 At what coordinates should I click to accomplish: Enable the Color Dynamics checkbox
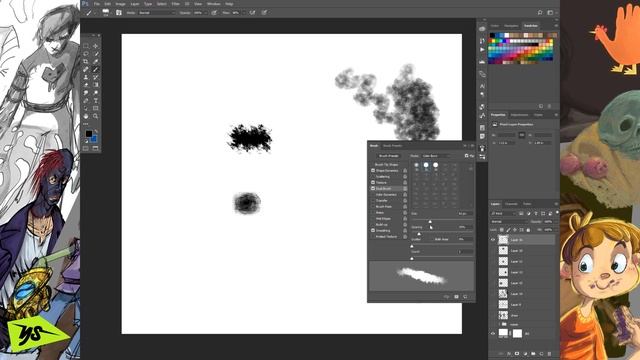click(x=373, y=194)
